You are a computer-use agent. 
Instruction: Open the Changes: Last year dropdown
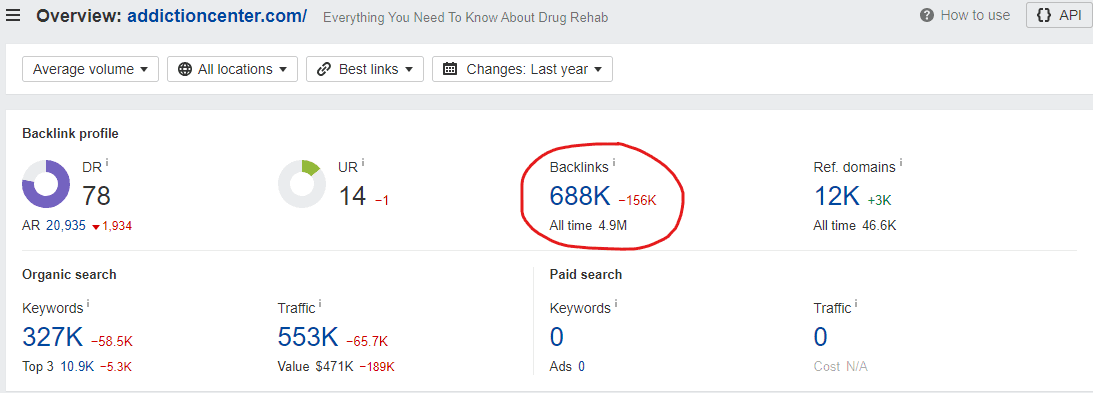pos(522,69)
